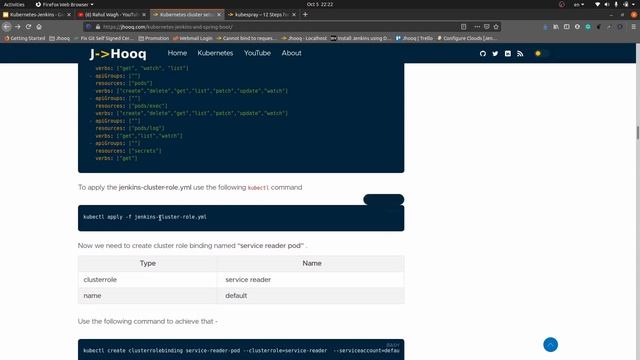Click the Activities overview button
The image size is (640, 360).
[14, 4]
